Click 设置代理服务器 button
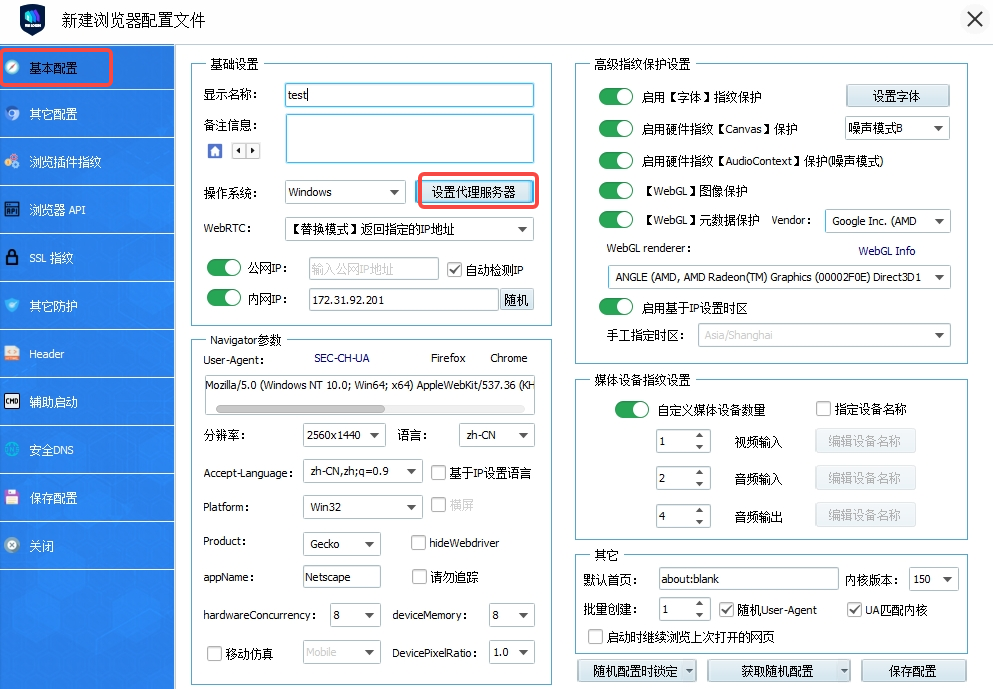The image size is (993, 689). pos(474,191)
